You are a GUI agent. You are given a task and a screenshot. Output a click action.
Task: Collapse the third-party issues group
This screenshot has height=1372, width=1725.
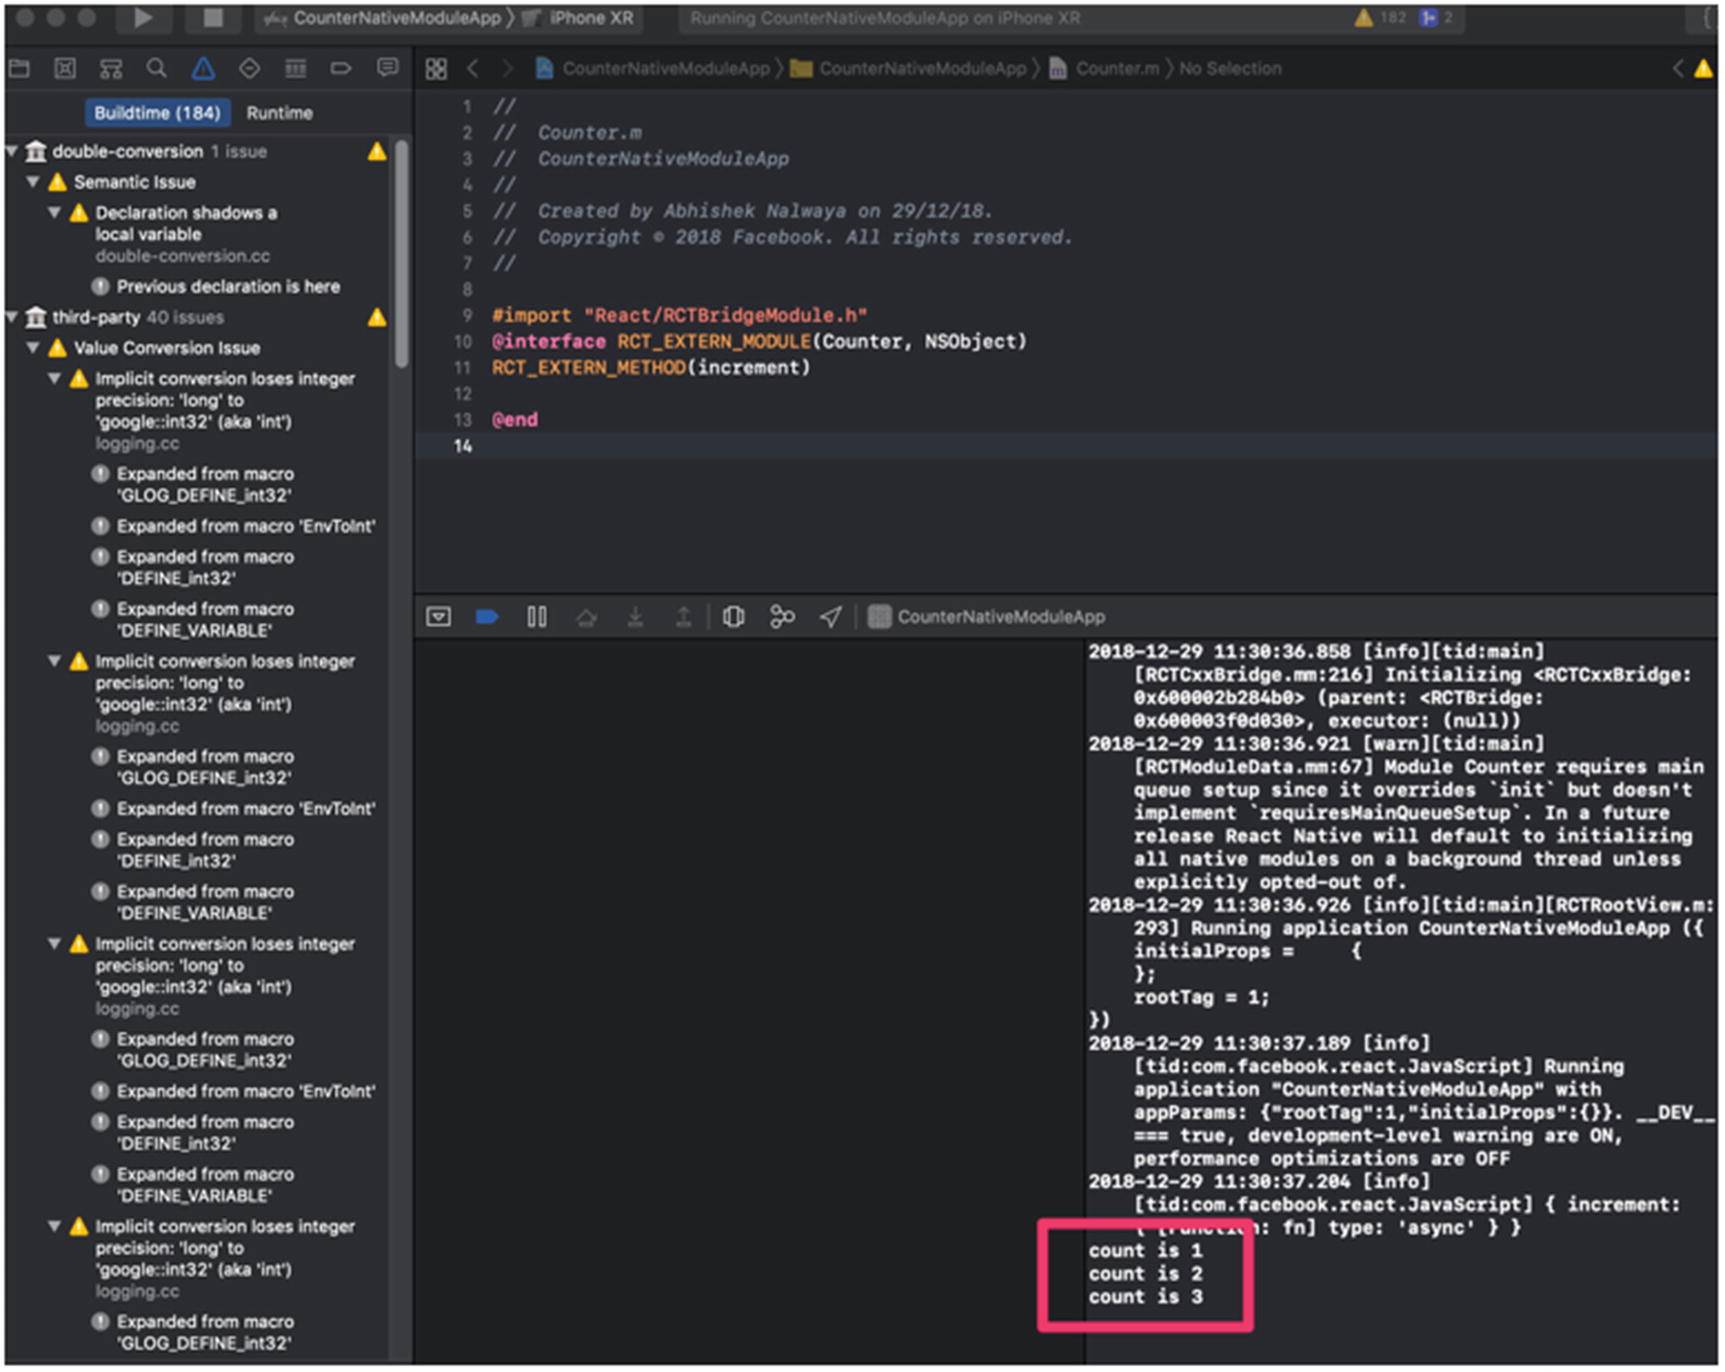pyautogui.click(x=13, y=317)
